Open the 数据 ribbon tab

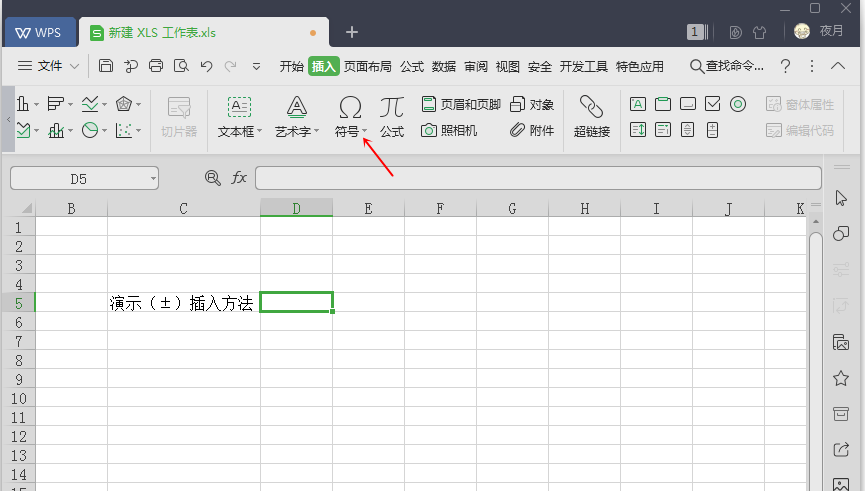pyautogui.click(x=444, y=67)
